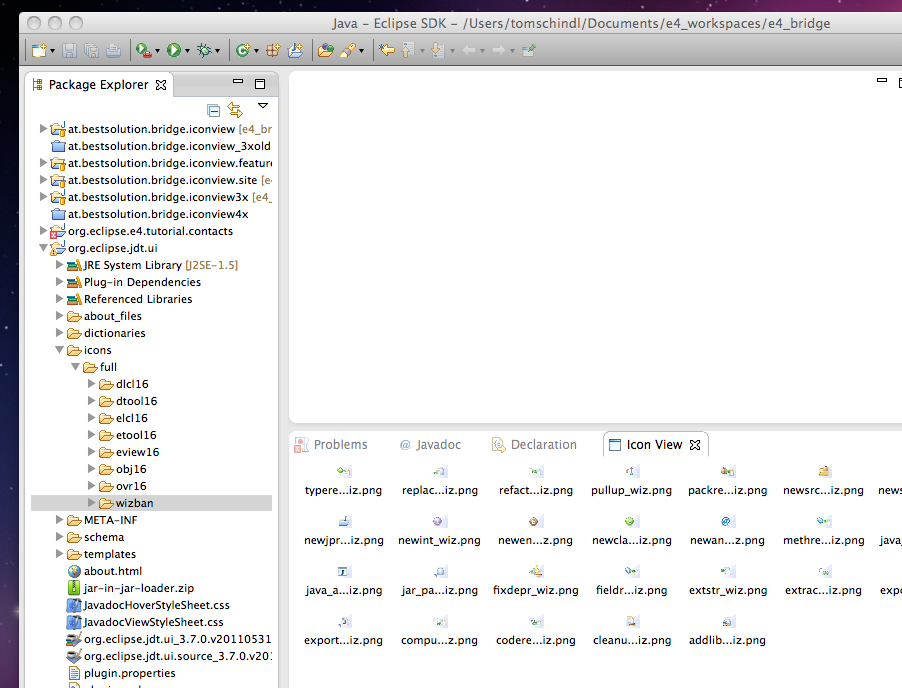
Task: Select about.html in Package Explorer
Action: (x=112, y=571)
